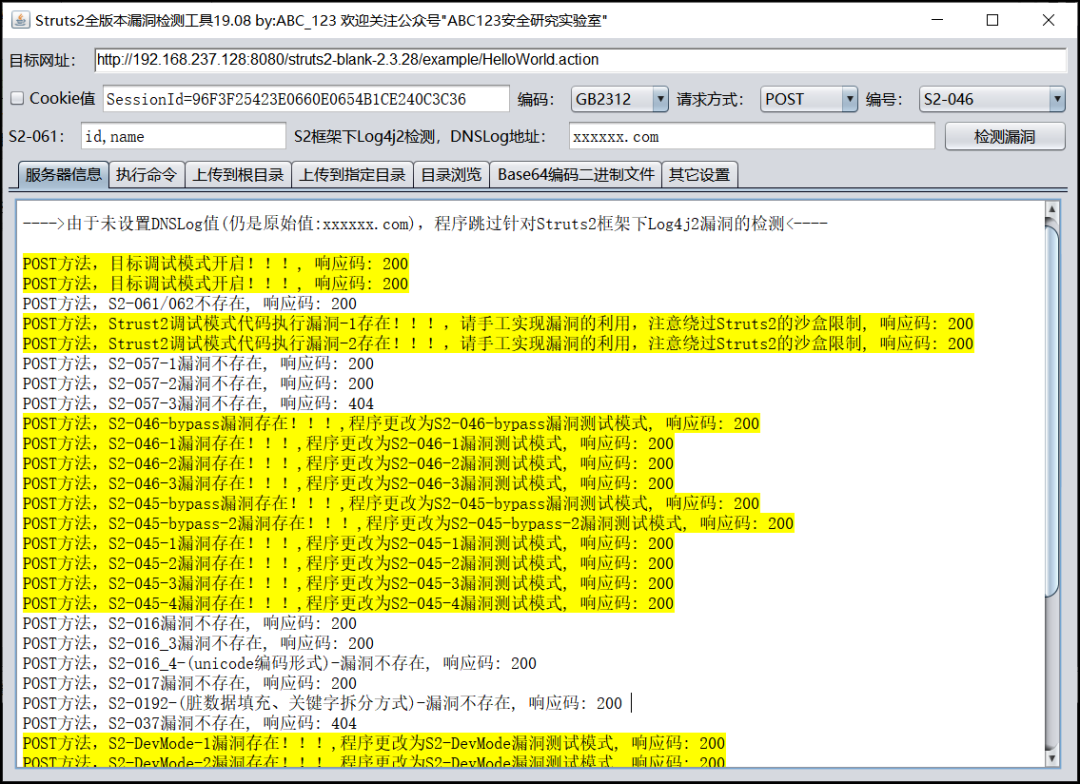Switch to the 服务器信息 tab
The height and width of the screenshot is (784, 1080).
(63, 174)
